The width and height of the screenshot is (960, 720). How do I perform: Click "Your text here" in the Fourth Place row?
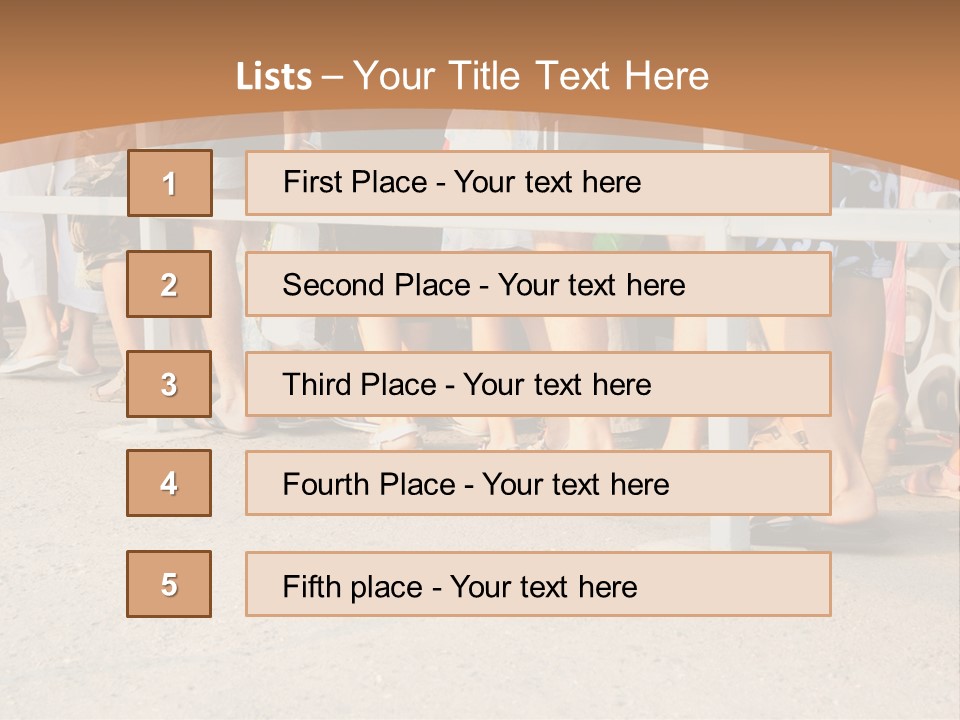(576, 485)
